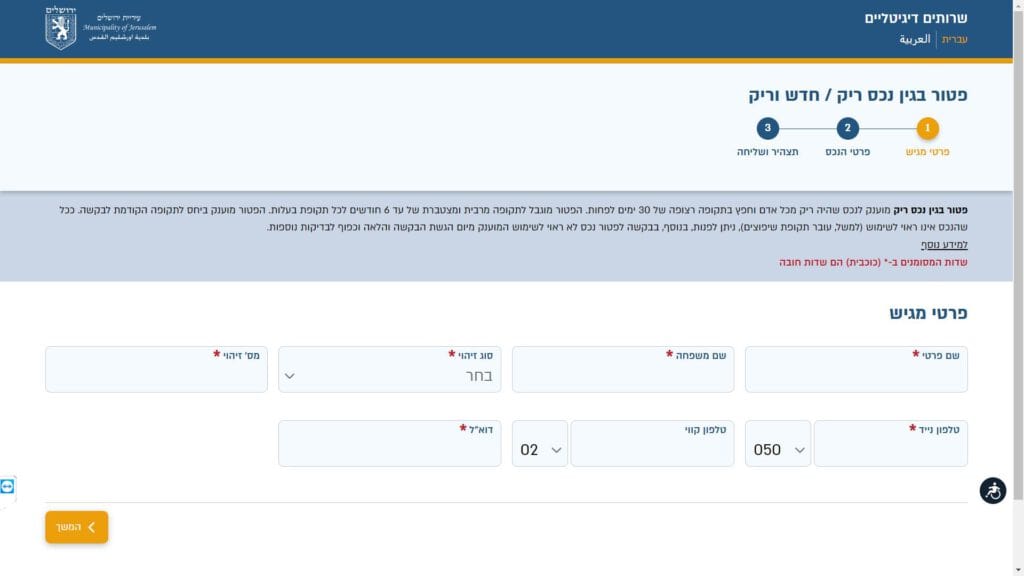
Task: Open the סוג זיהוי dropdown
Action: pyautogui.click(x=389, y=376)
